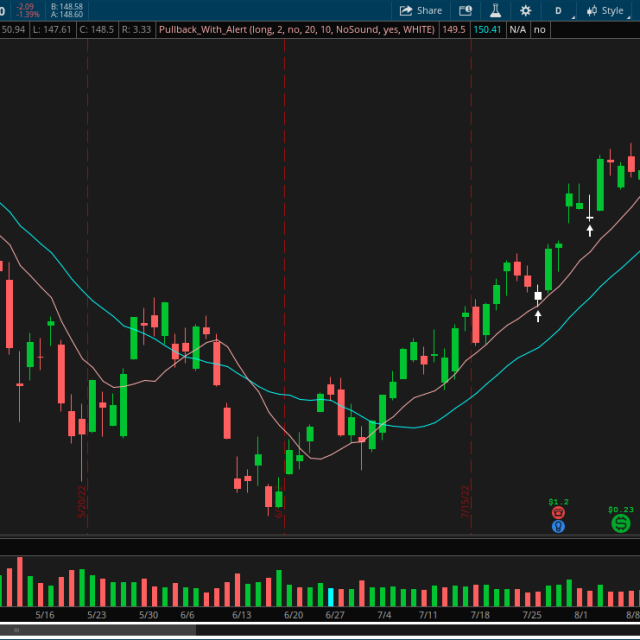
Task: Click the -1.39% percent change value
Action: point(27,14)
